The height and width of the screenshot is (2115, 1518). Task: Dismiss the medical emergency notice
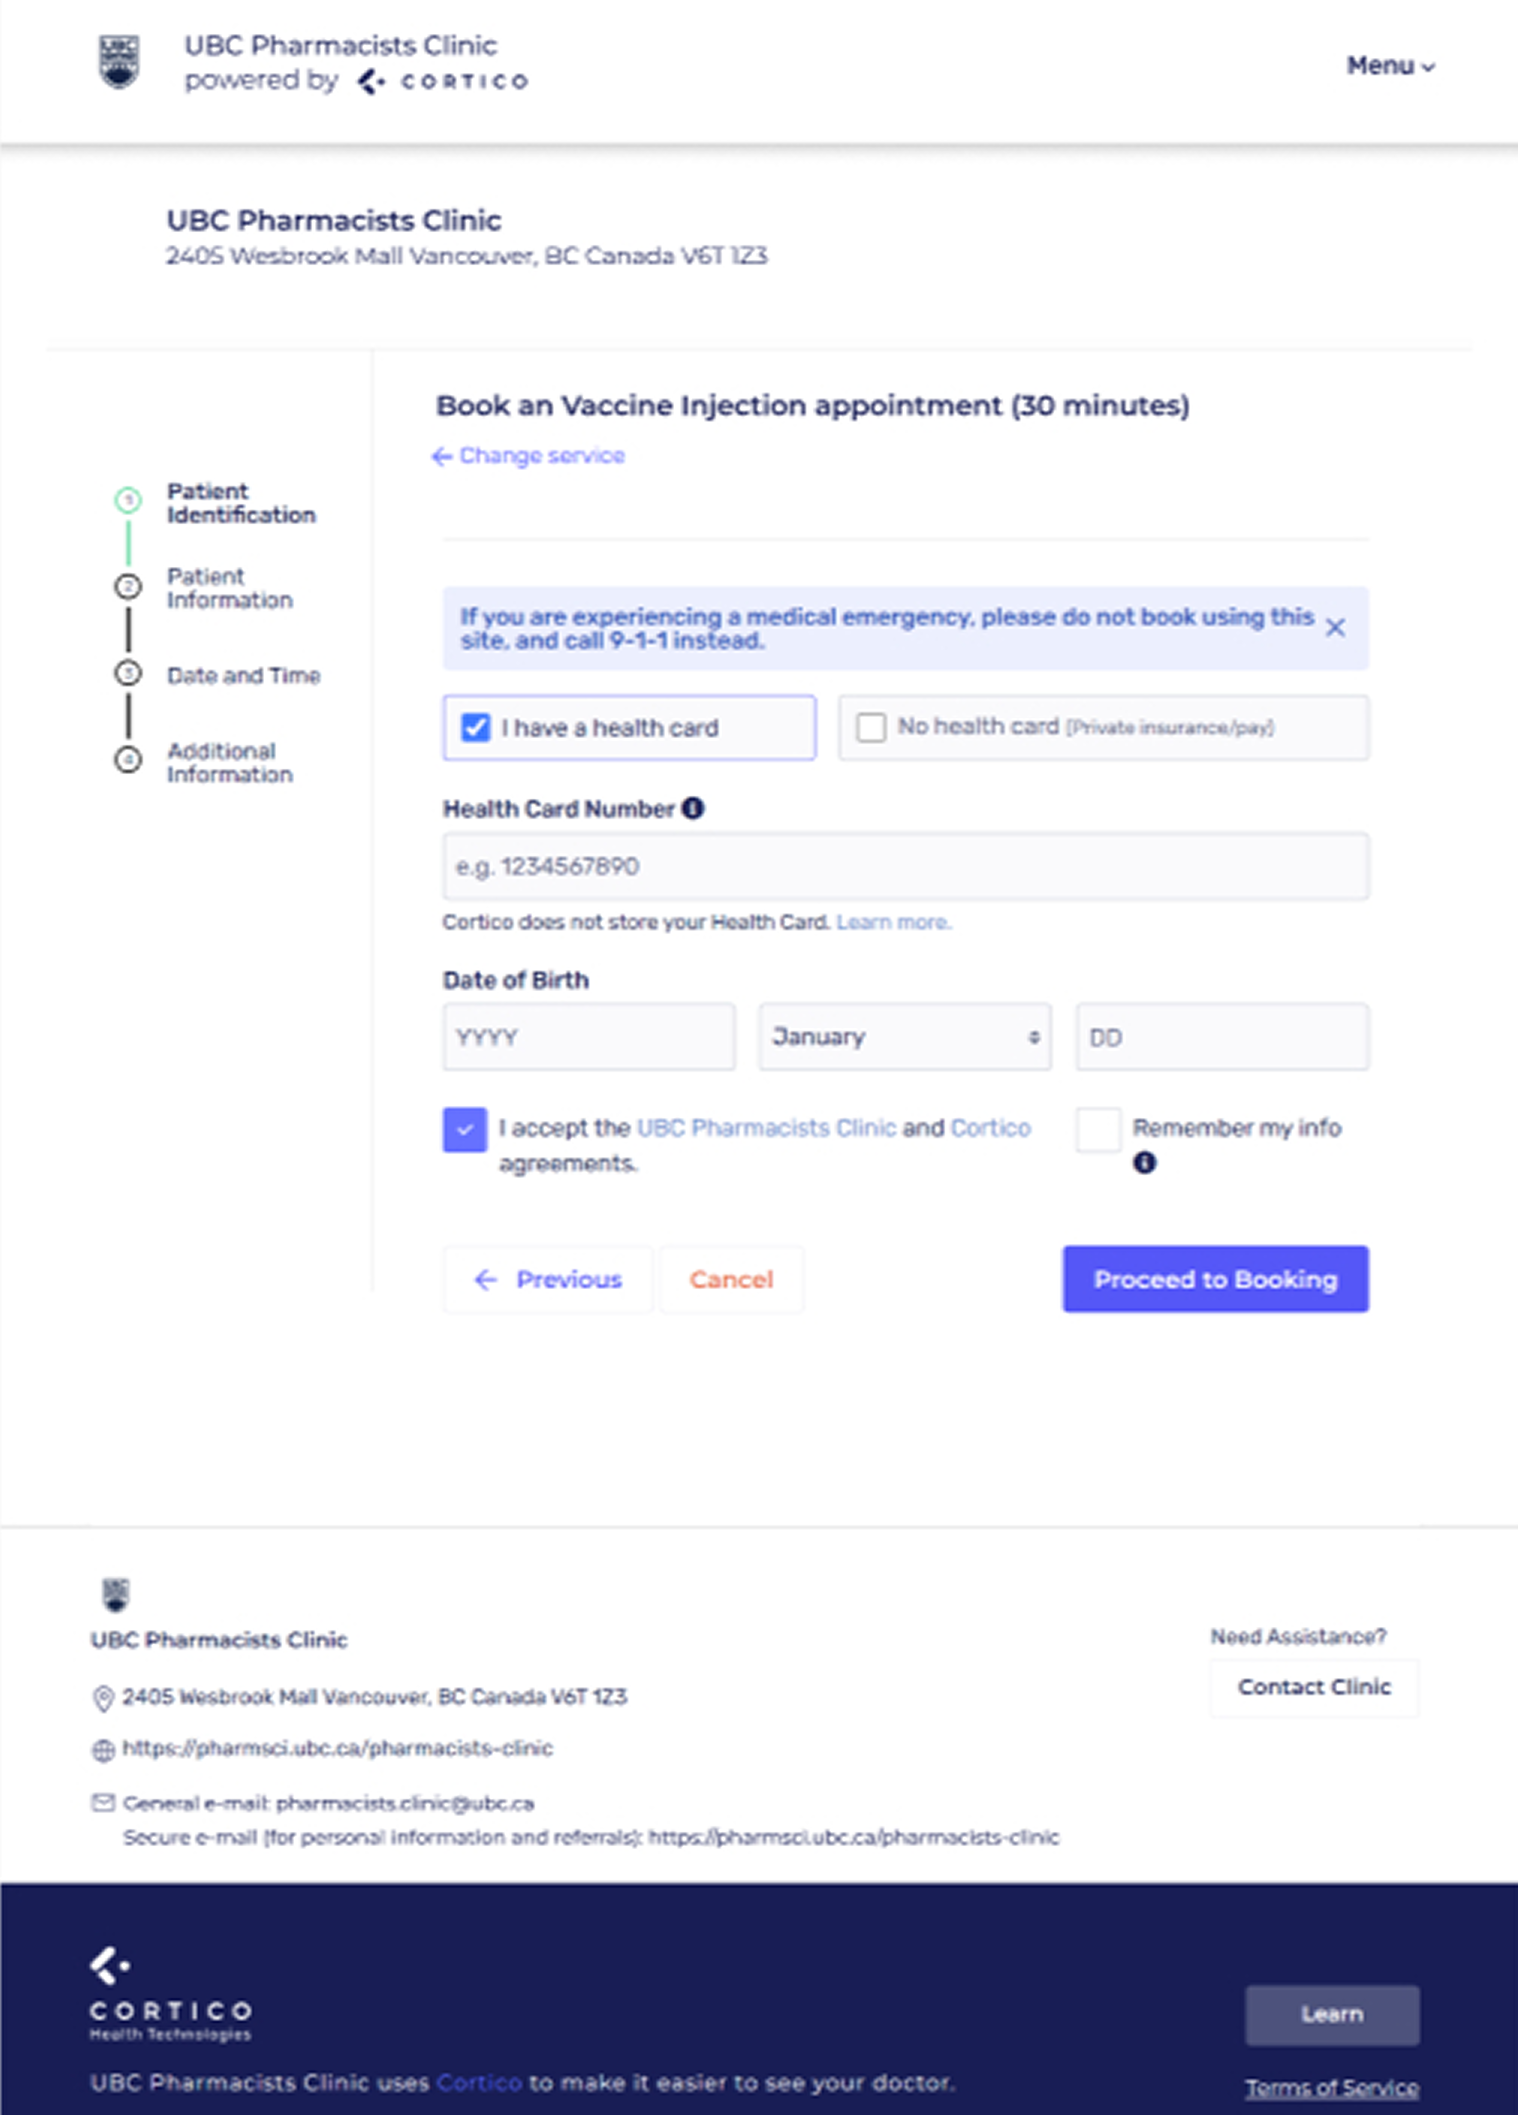click(x=1335, y=628)
